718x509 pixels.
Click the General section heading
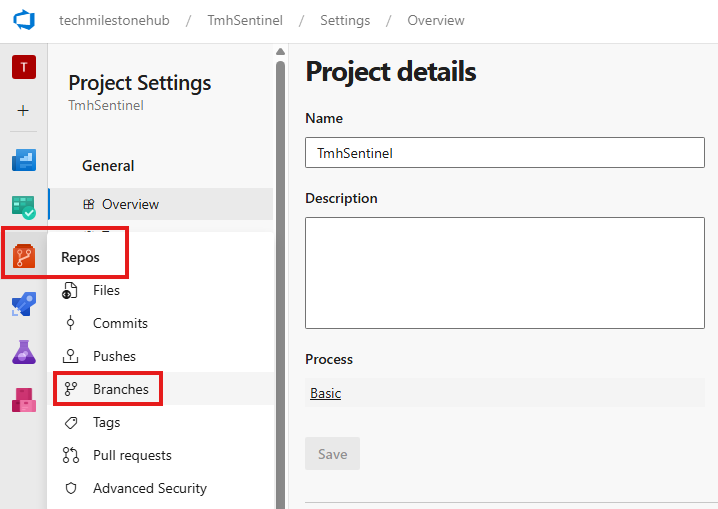coord(108,166)
